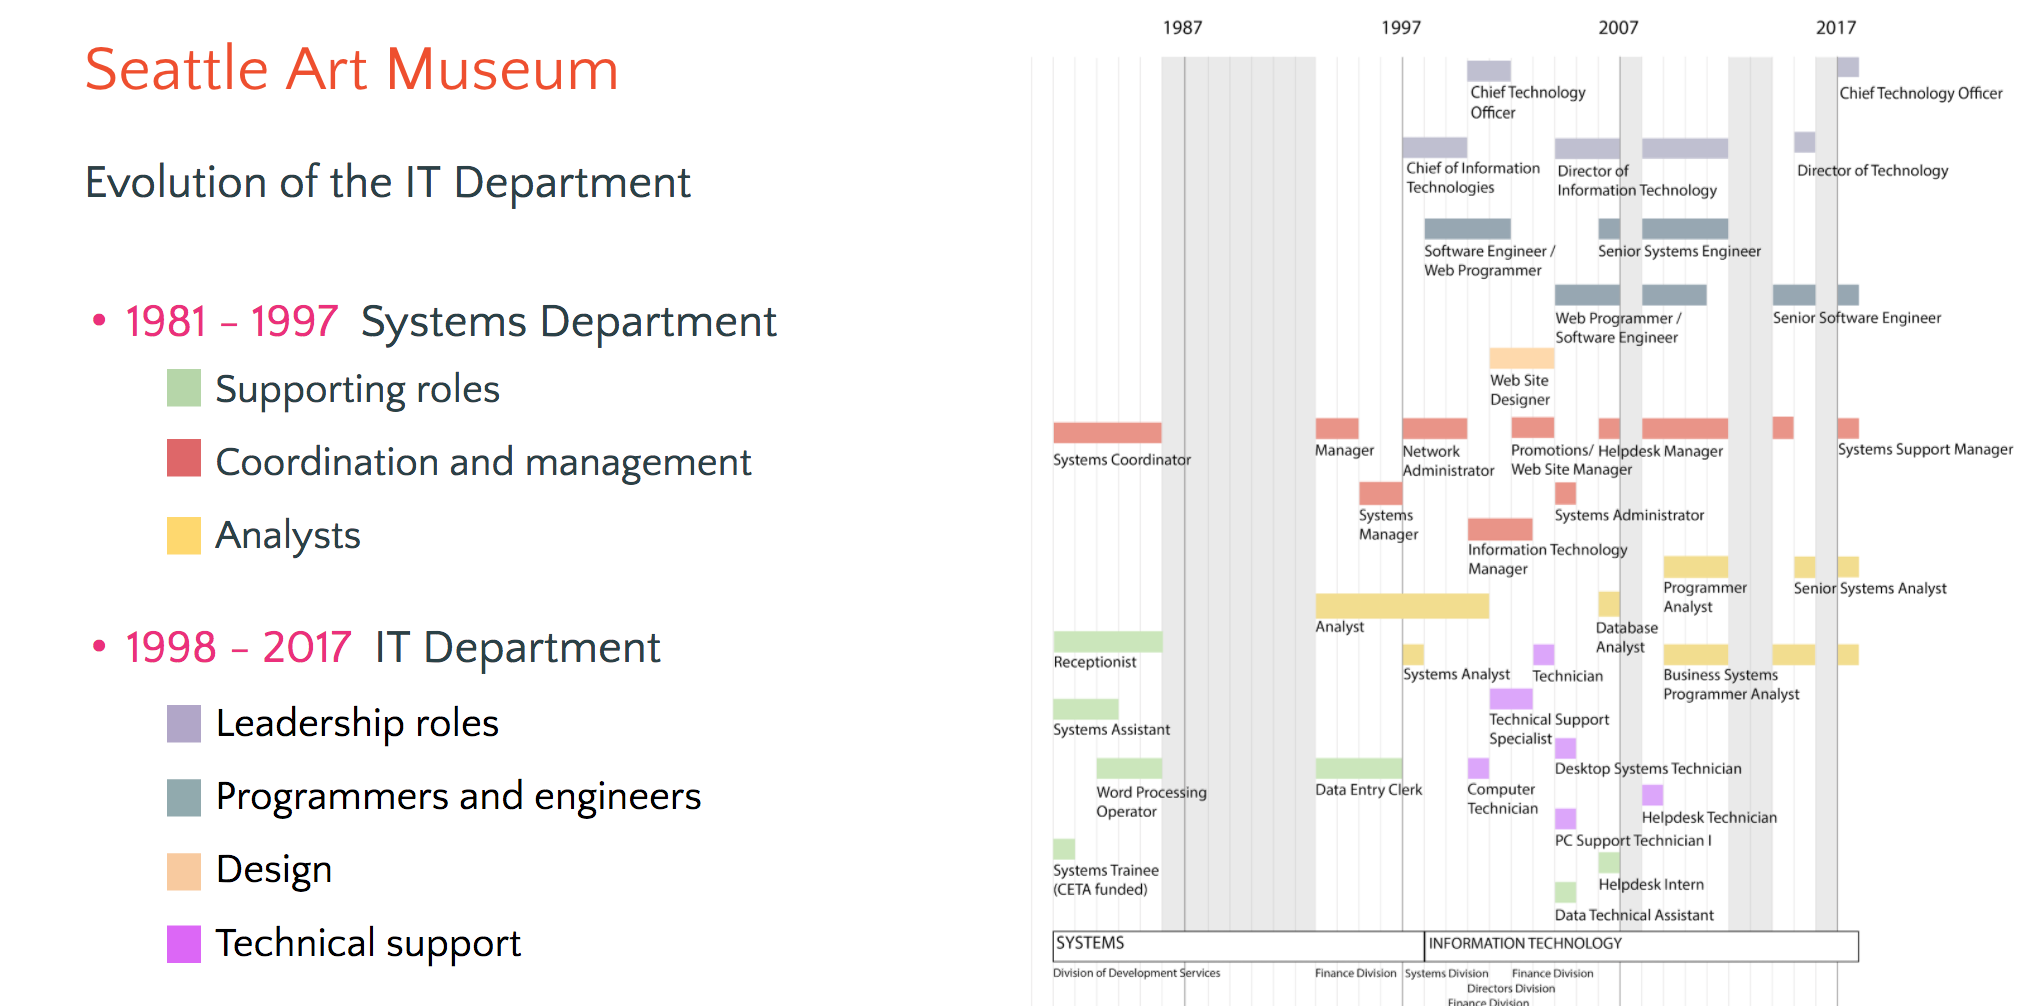This screenshot has width=2028, height=1006.
Task: Click the 'Computer Technician' label
Action: click(1503, 799)
